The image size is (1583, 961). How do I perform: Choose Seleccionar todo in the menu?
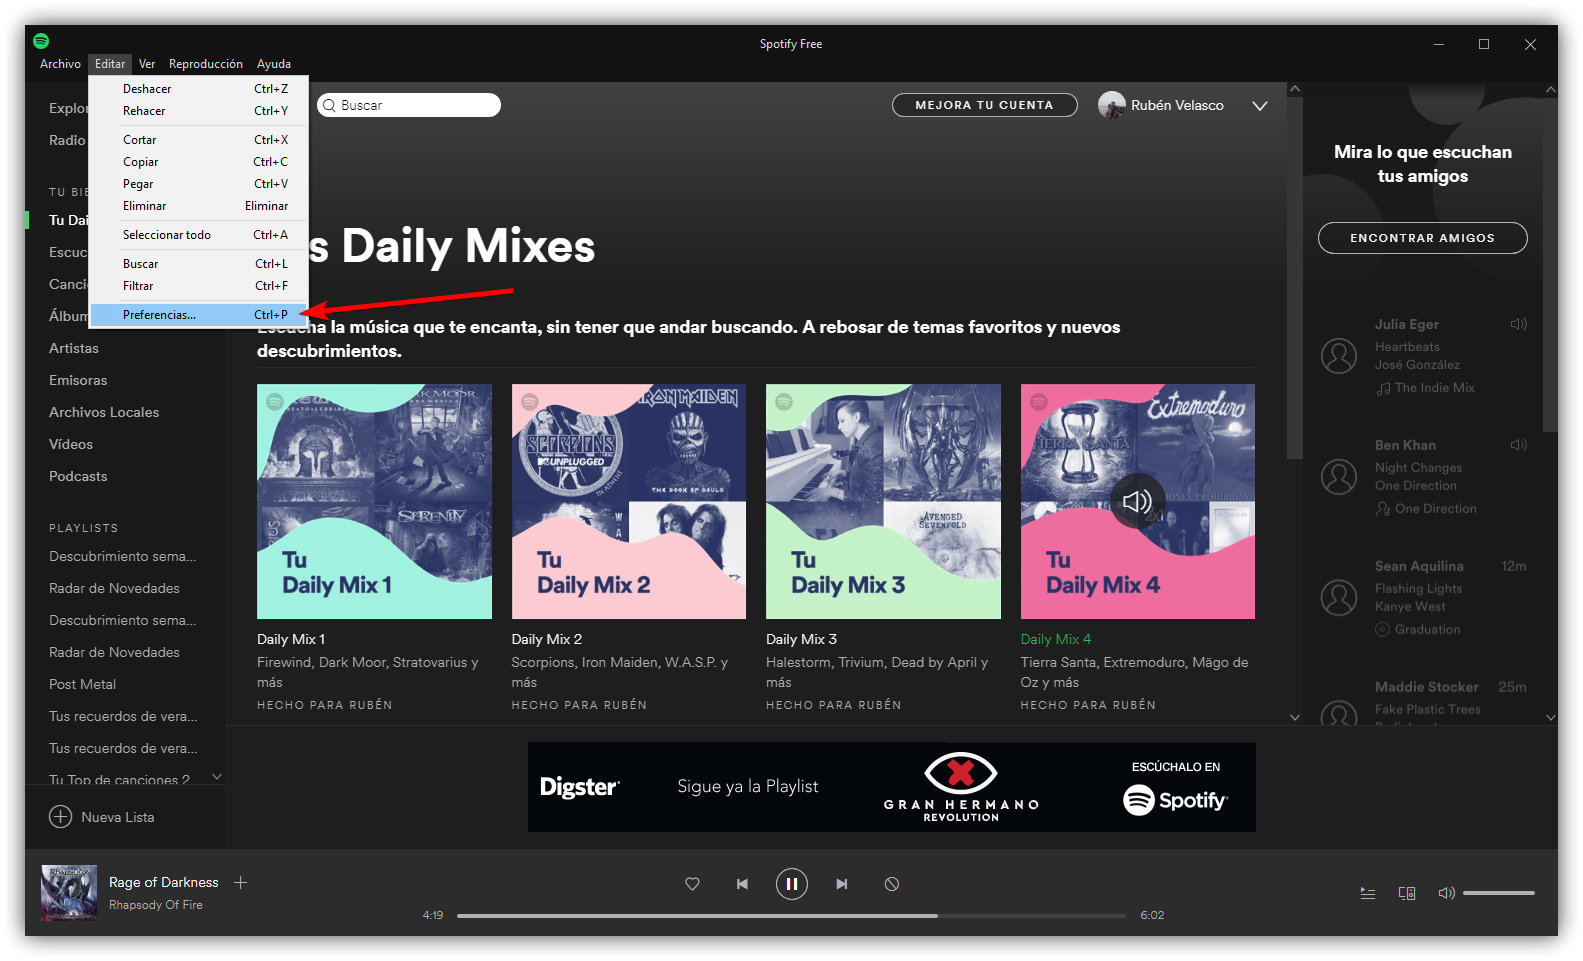[x=198, y=235]
